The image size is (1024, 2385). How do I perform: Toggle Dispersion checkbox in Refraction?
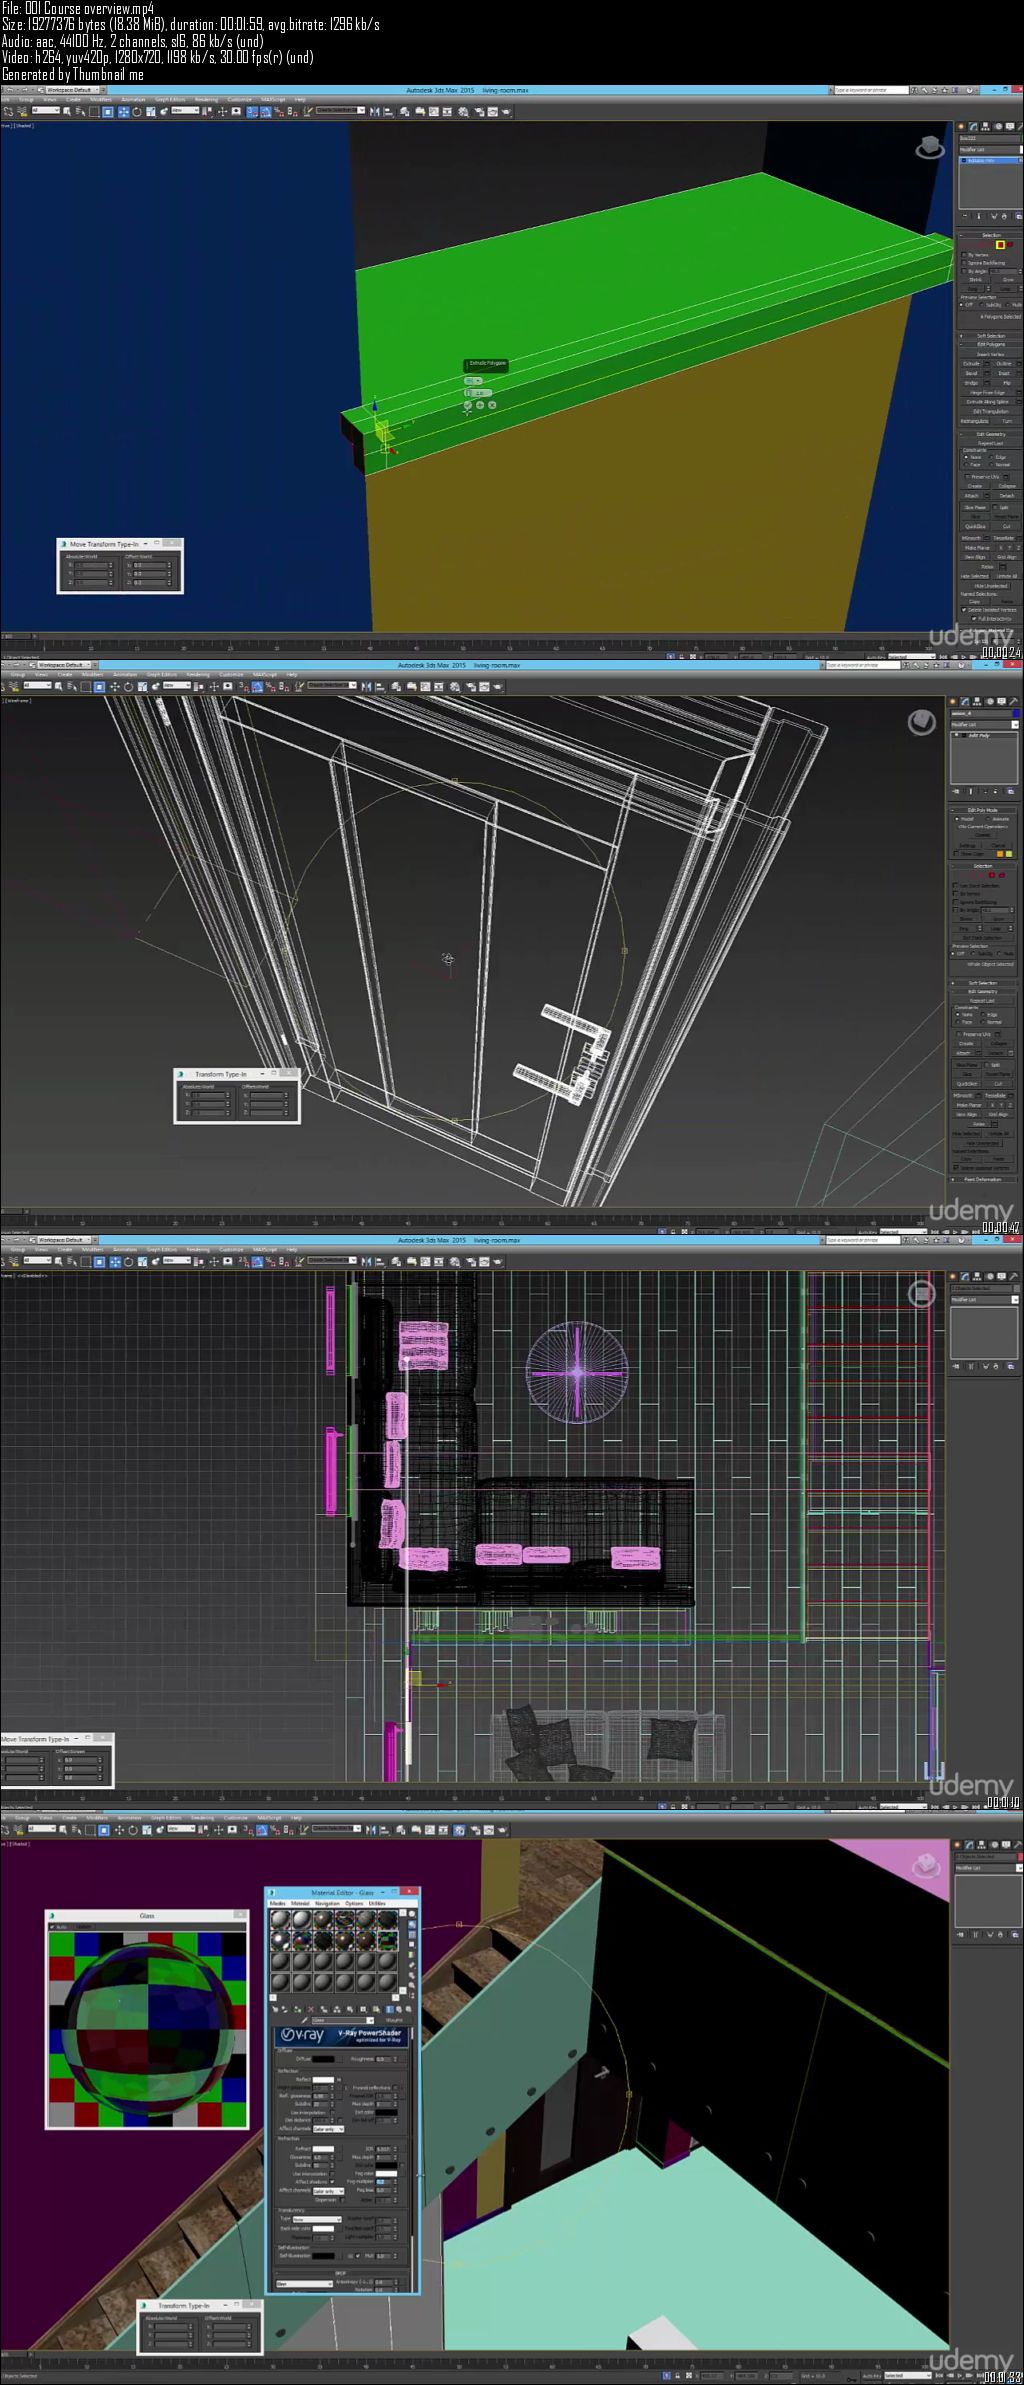(x=342, y=2200)
